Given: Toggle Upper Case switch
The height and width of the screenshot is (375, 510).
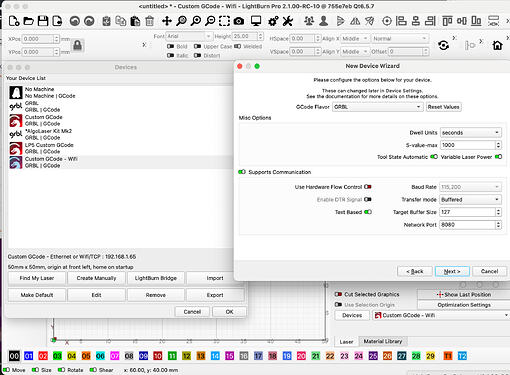Looking at the screenshot, I should [x=197, y=46].
